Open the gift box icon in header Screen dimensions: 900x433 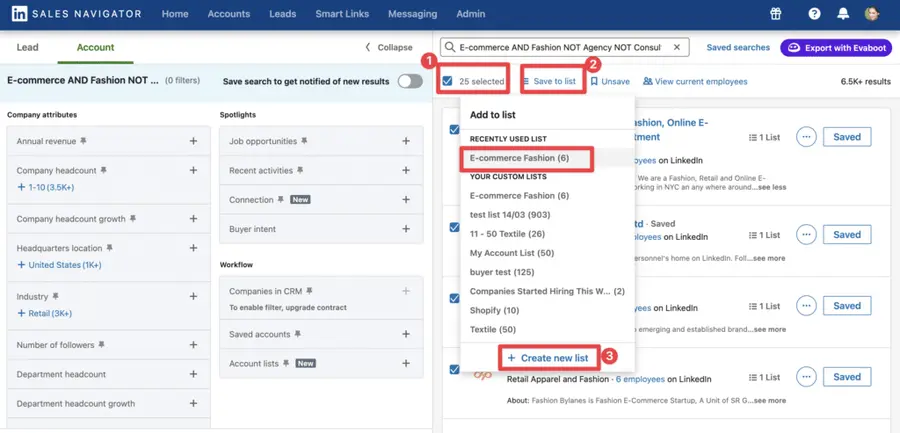(x=776, y=14)
